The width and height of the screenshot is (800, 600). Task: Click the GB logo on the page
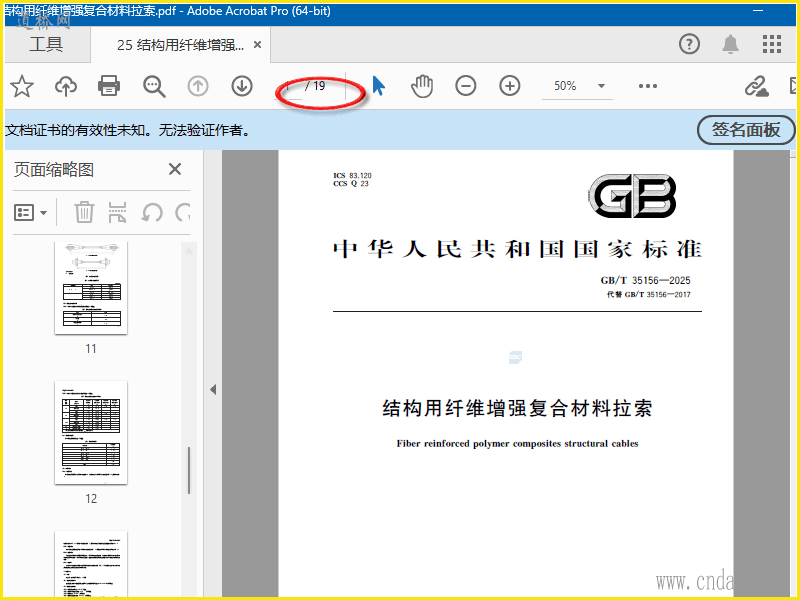point(632,196)
